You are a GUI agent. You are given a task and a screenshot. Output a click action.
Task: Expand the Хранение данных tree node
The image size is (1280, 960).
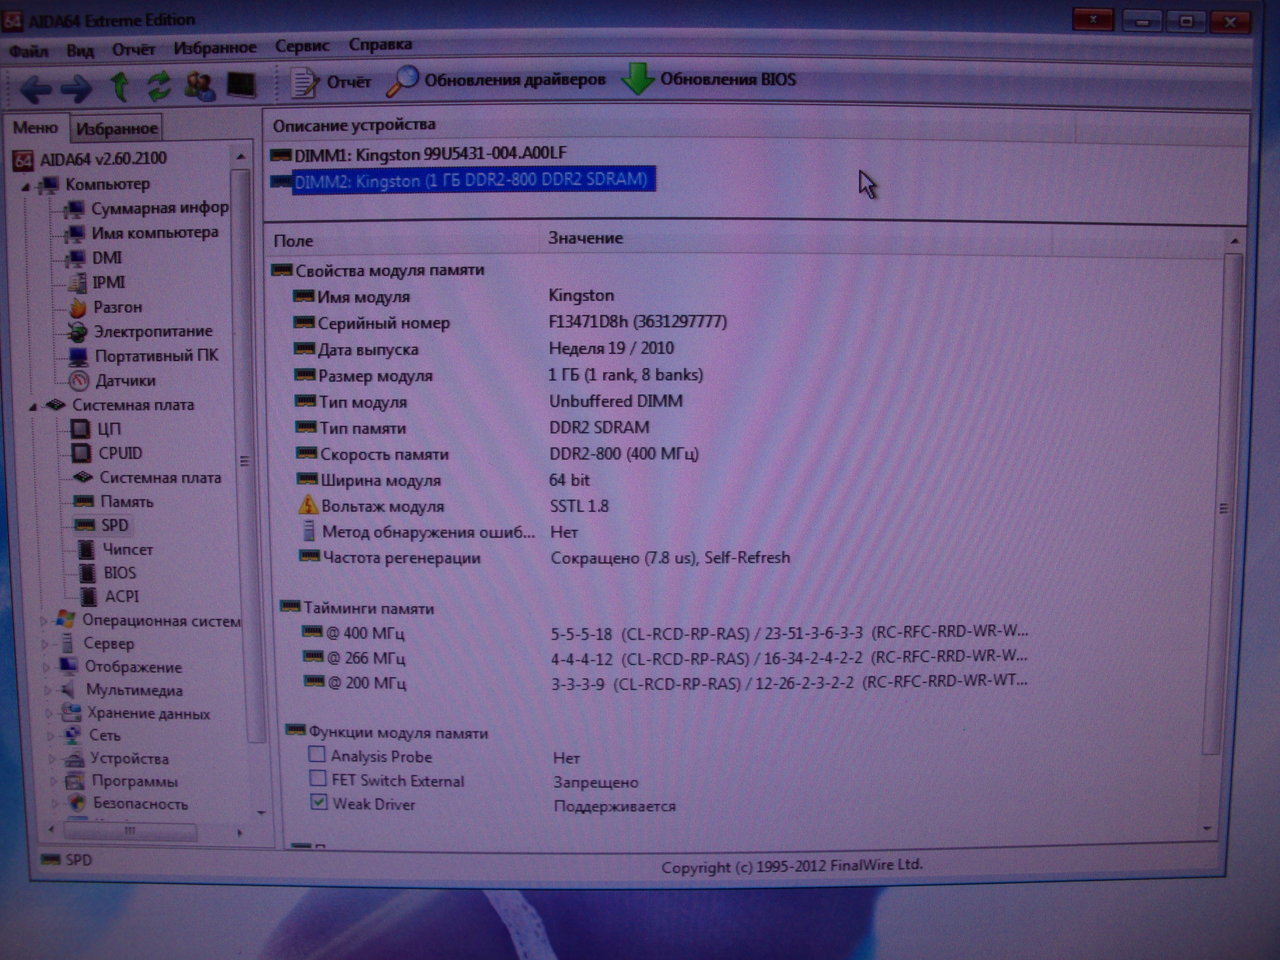click(x=49, y=713)
